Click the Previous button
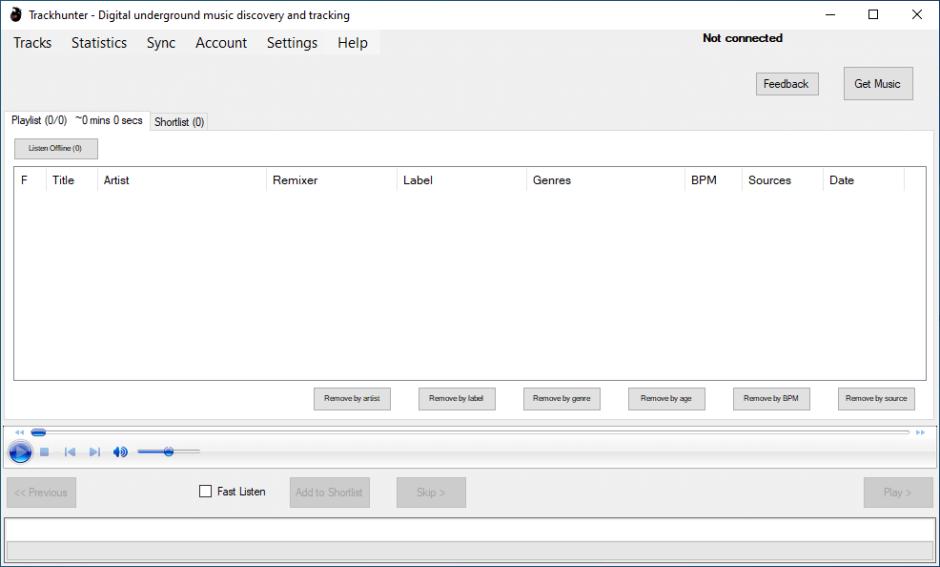940x567 pixels. click(41, 493)
